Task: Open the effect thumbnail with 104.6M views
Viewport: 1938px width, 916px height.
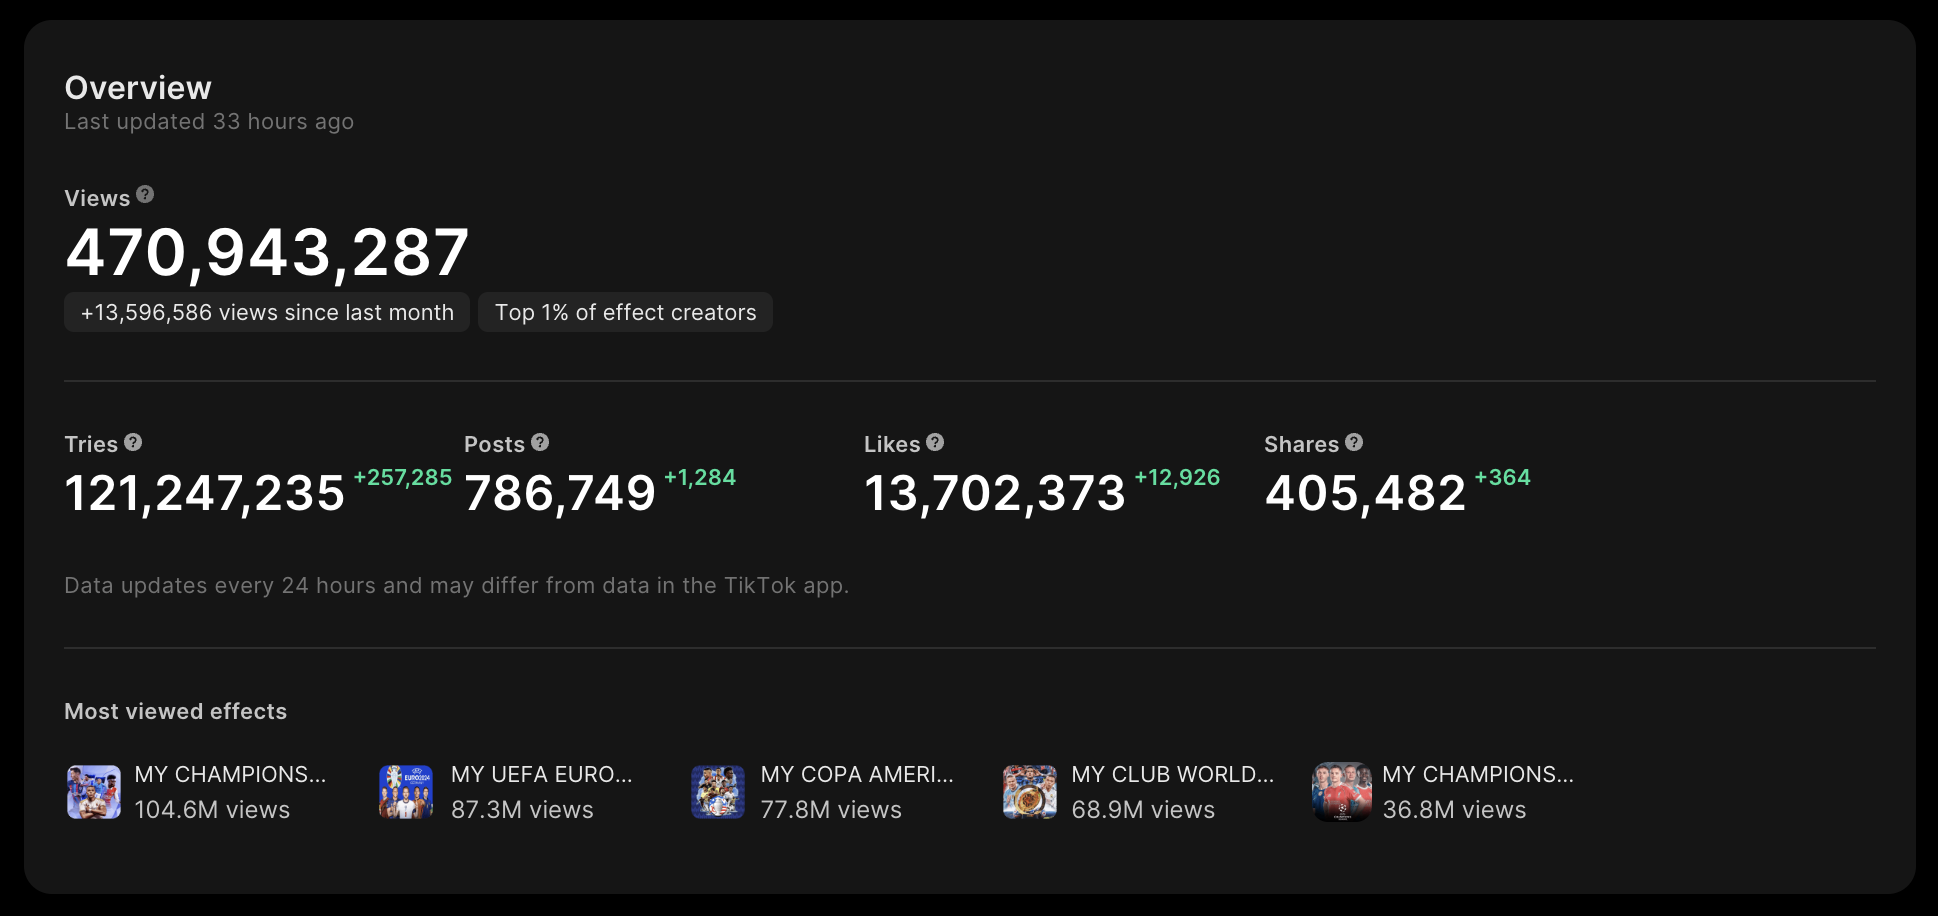Action: point(94,792)
